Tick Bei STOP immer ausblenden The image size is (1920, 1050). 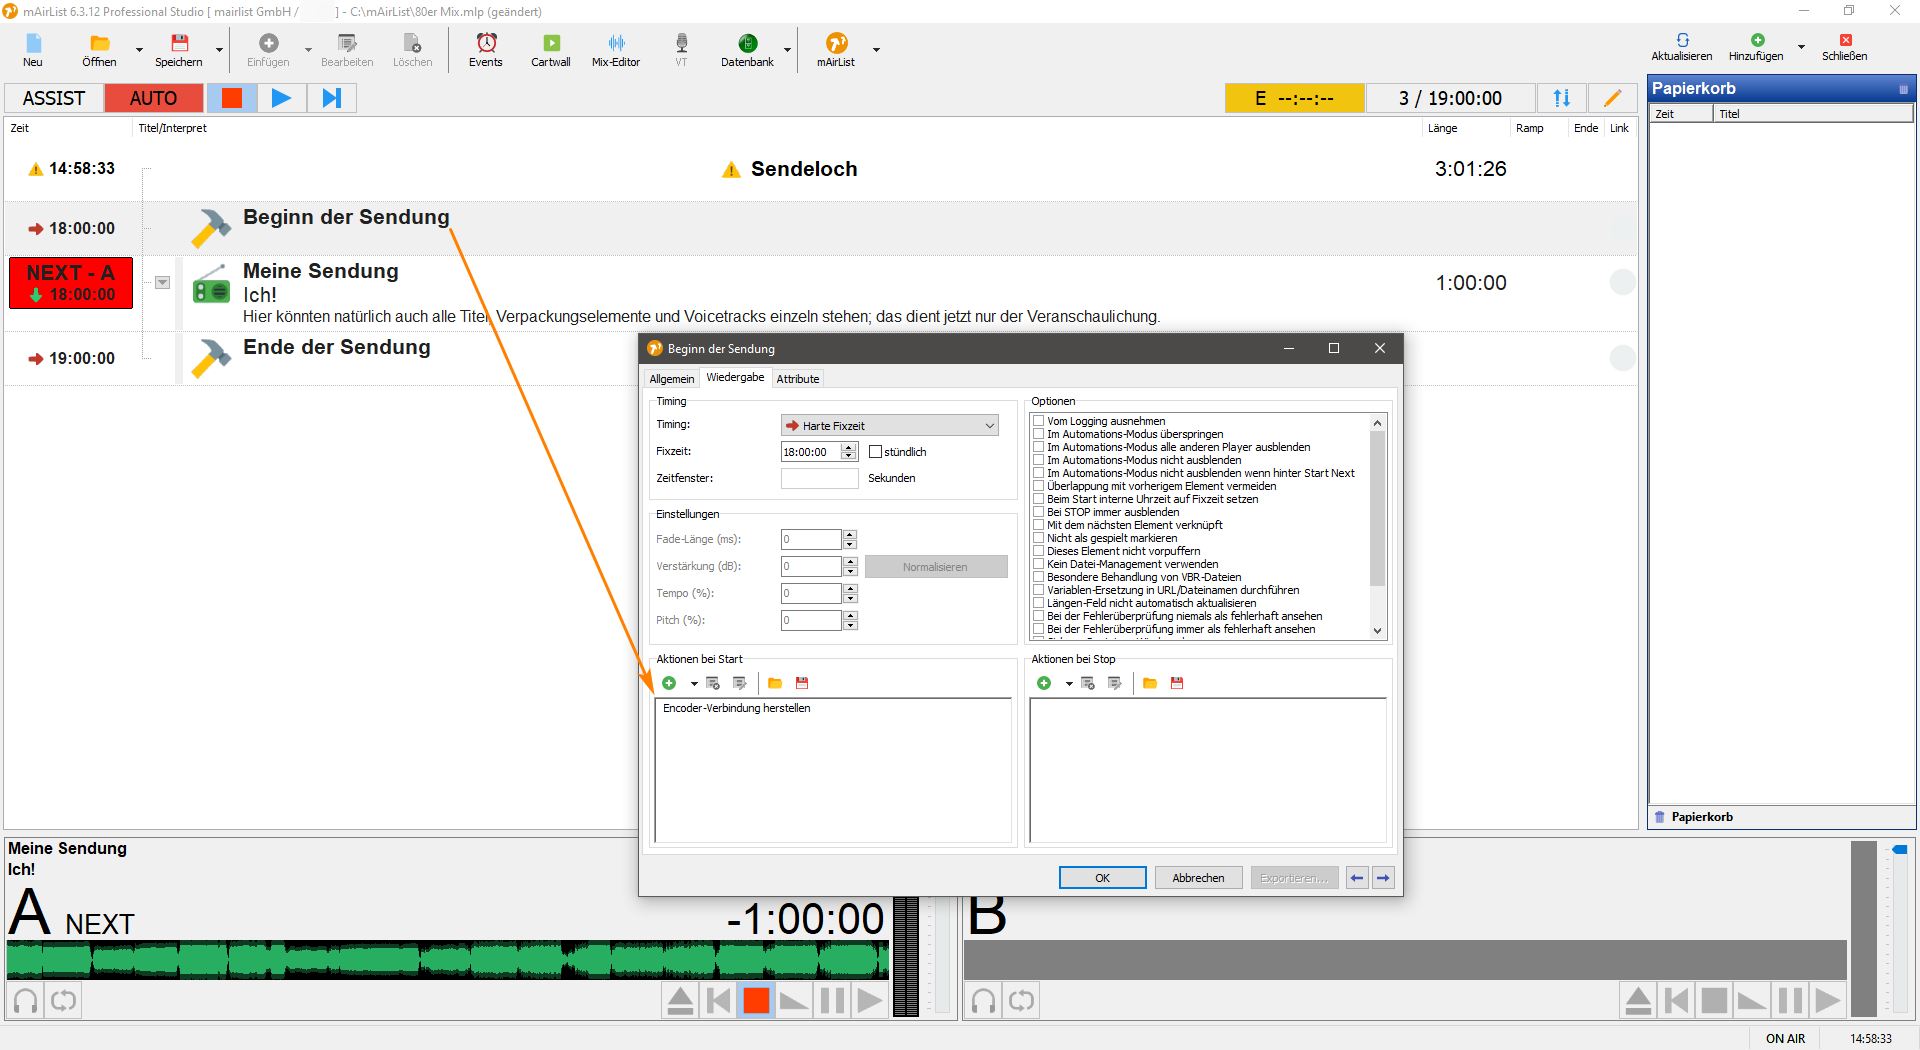click(1039, 512)
